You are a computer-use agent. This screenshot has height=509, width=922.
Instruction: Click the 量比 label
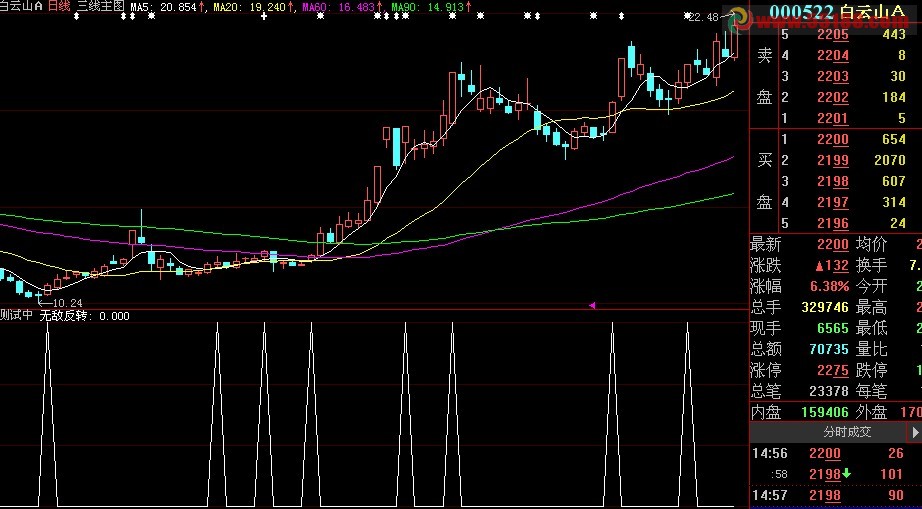[871, 350]
